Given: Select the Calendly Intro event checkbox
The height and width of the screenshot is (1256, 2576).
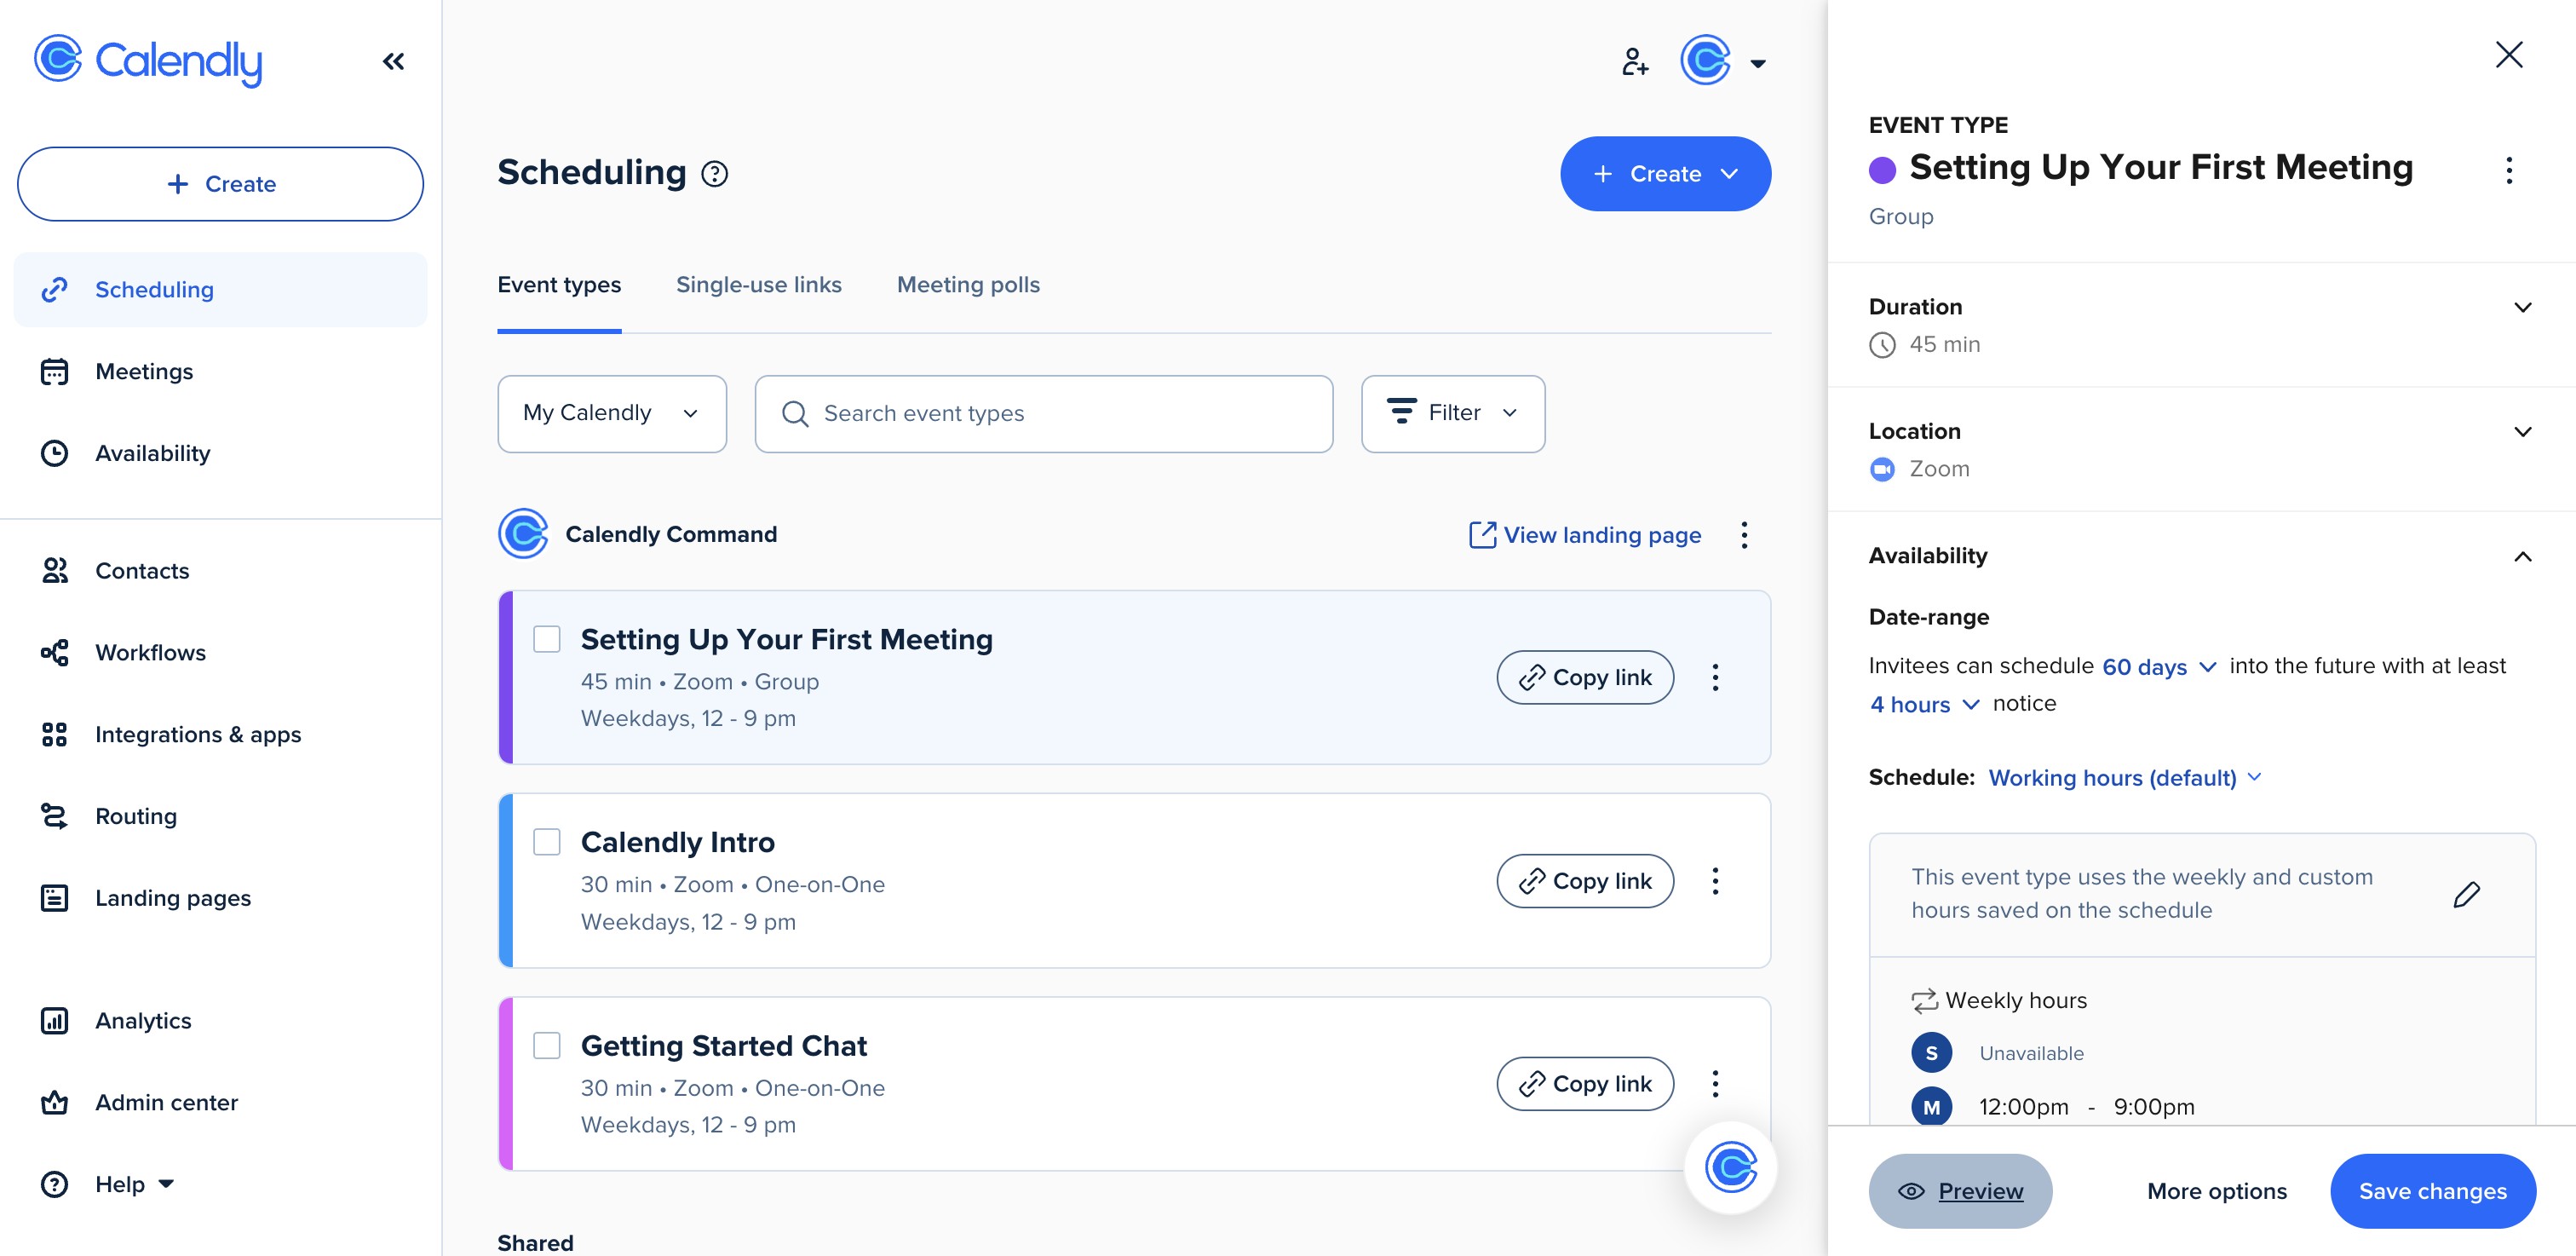Looking at the screenshot, I should pos(547,842).
